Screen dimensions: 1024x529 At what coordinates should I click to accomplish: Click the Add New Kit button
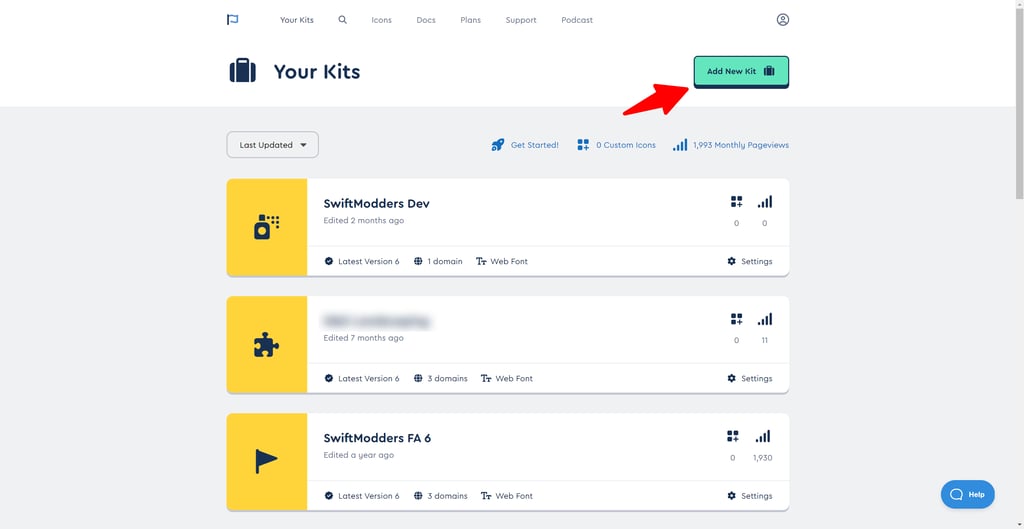tap(741, 71)
